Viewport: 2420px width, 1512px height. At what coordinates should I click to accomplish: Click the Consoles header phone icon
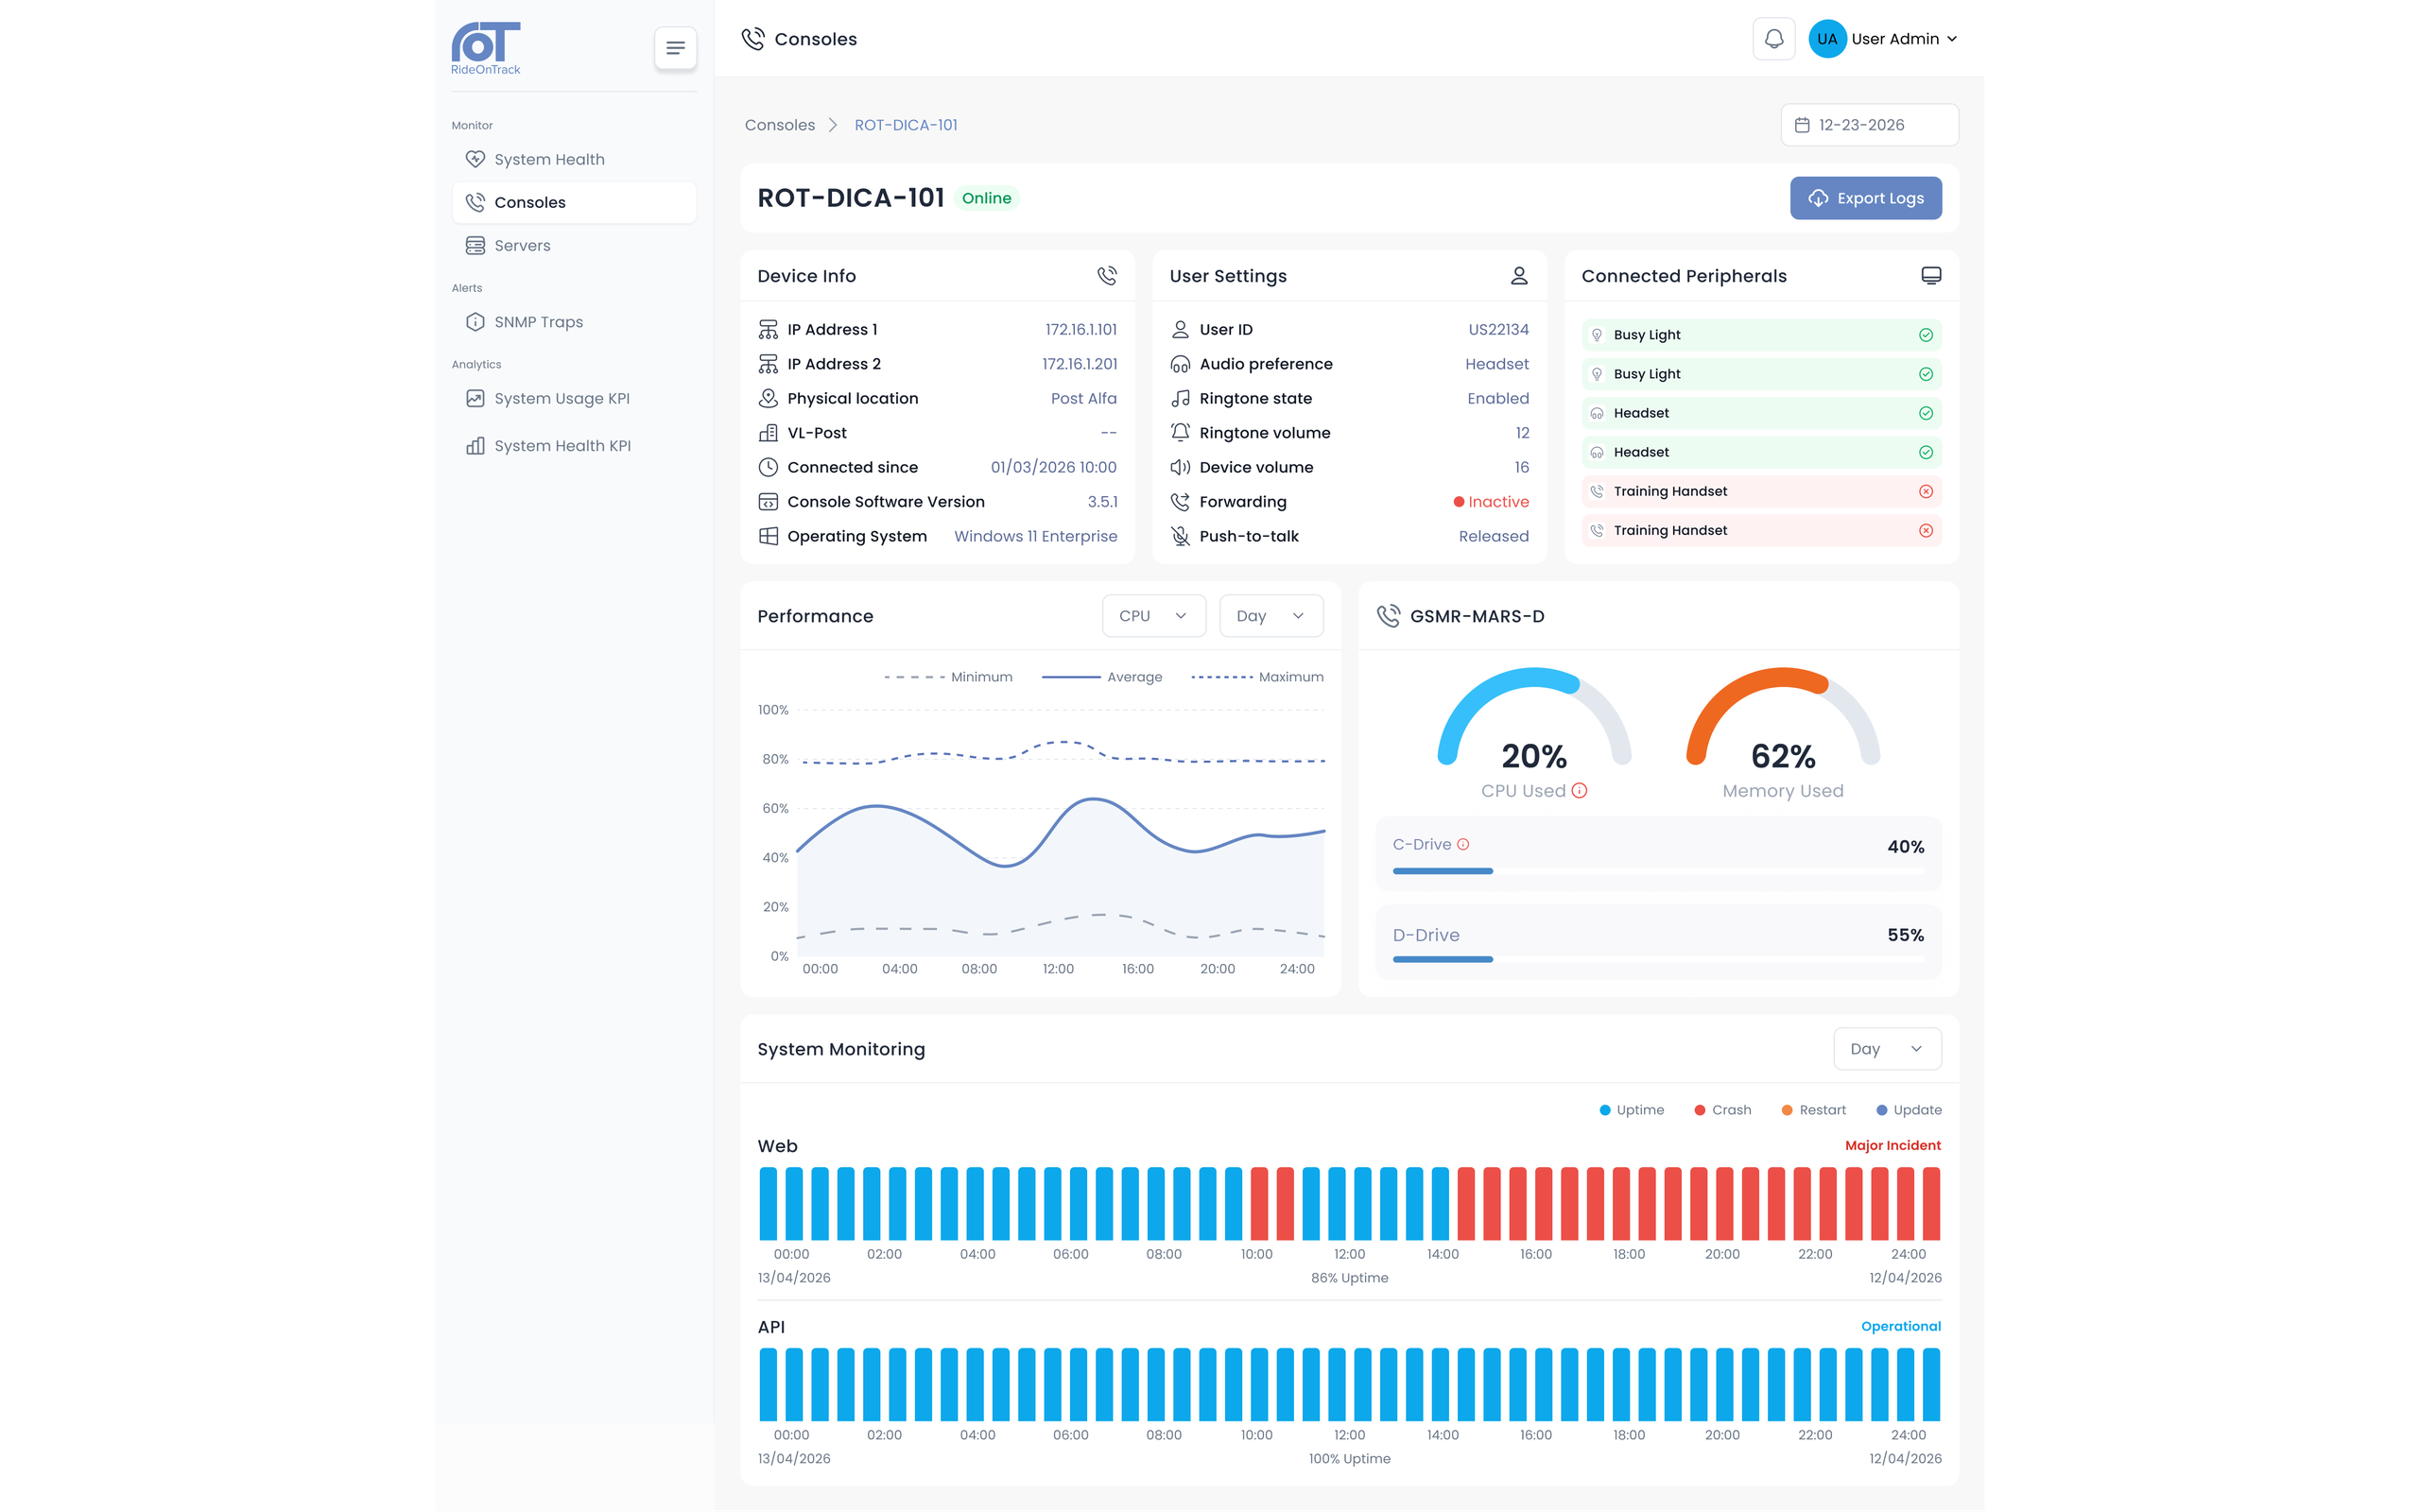click(752, 39)
